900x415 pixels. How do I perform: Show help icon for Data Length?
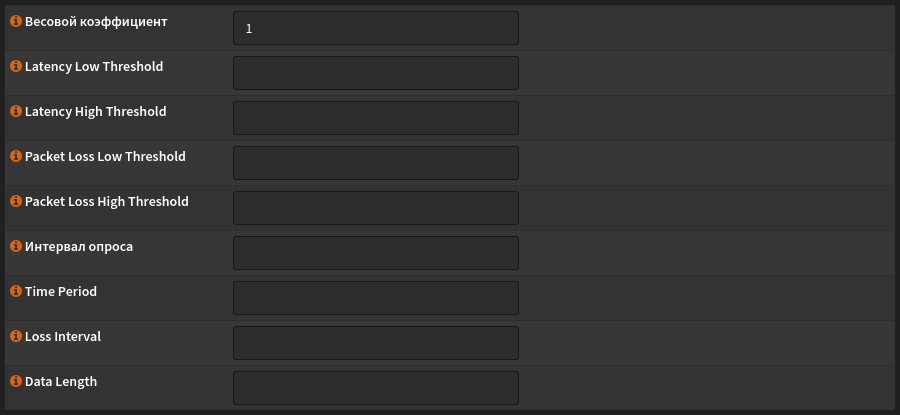[x=16, y=381]
